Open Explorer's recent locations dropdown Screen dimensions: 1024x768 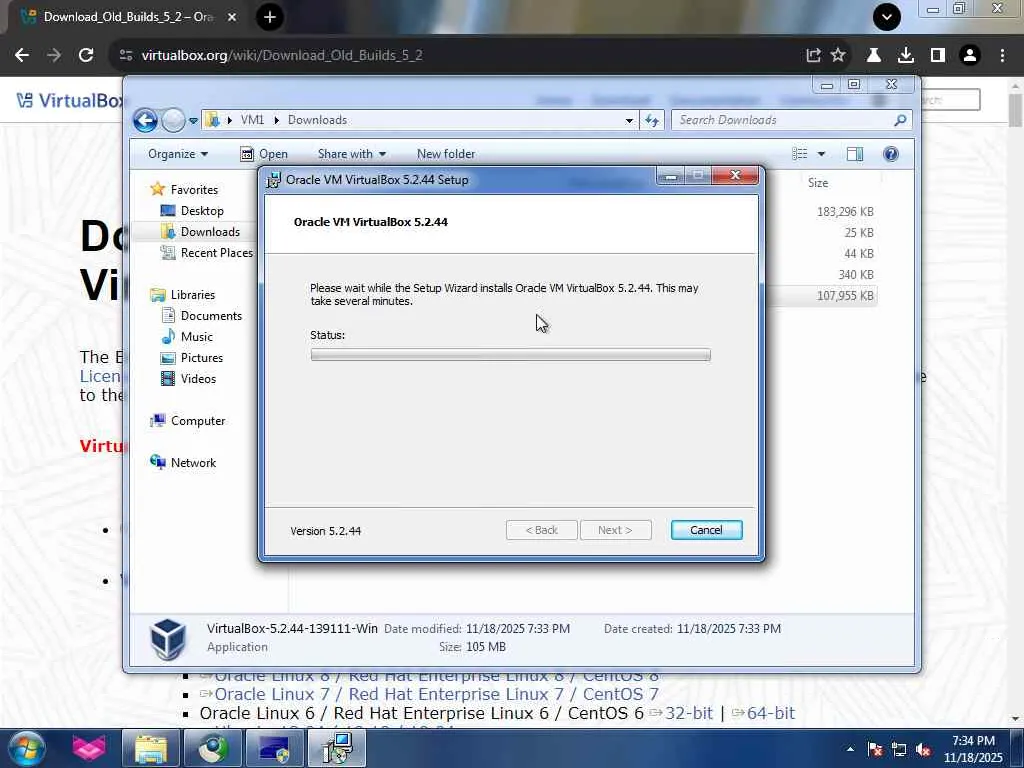(193, 121)
